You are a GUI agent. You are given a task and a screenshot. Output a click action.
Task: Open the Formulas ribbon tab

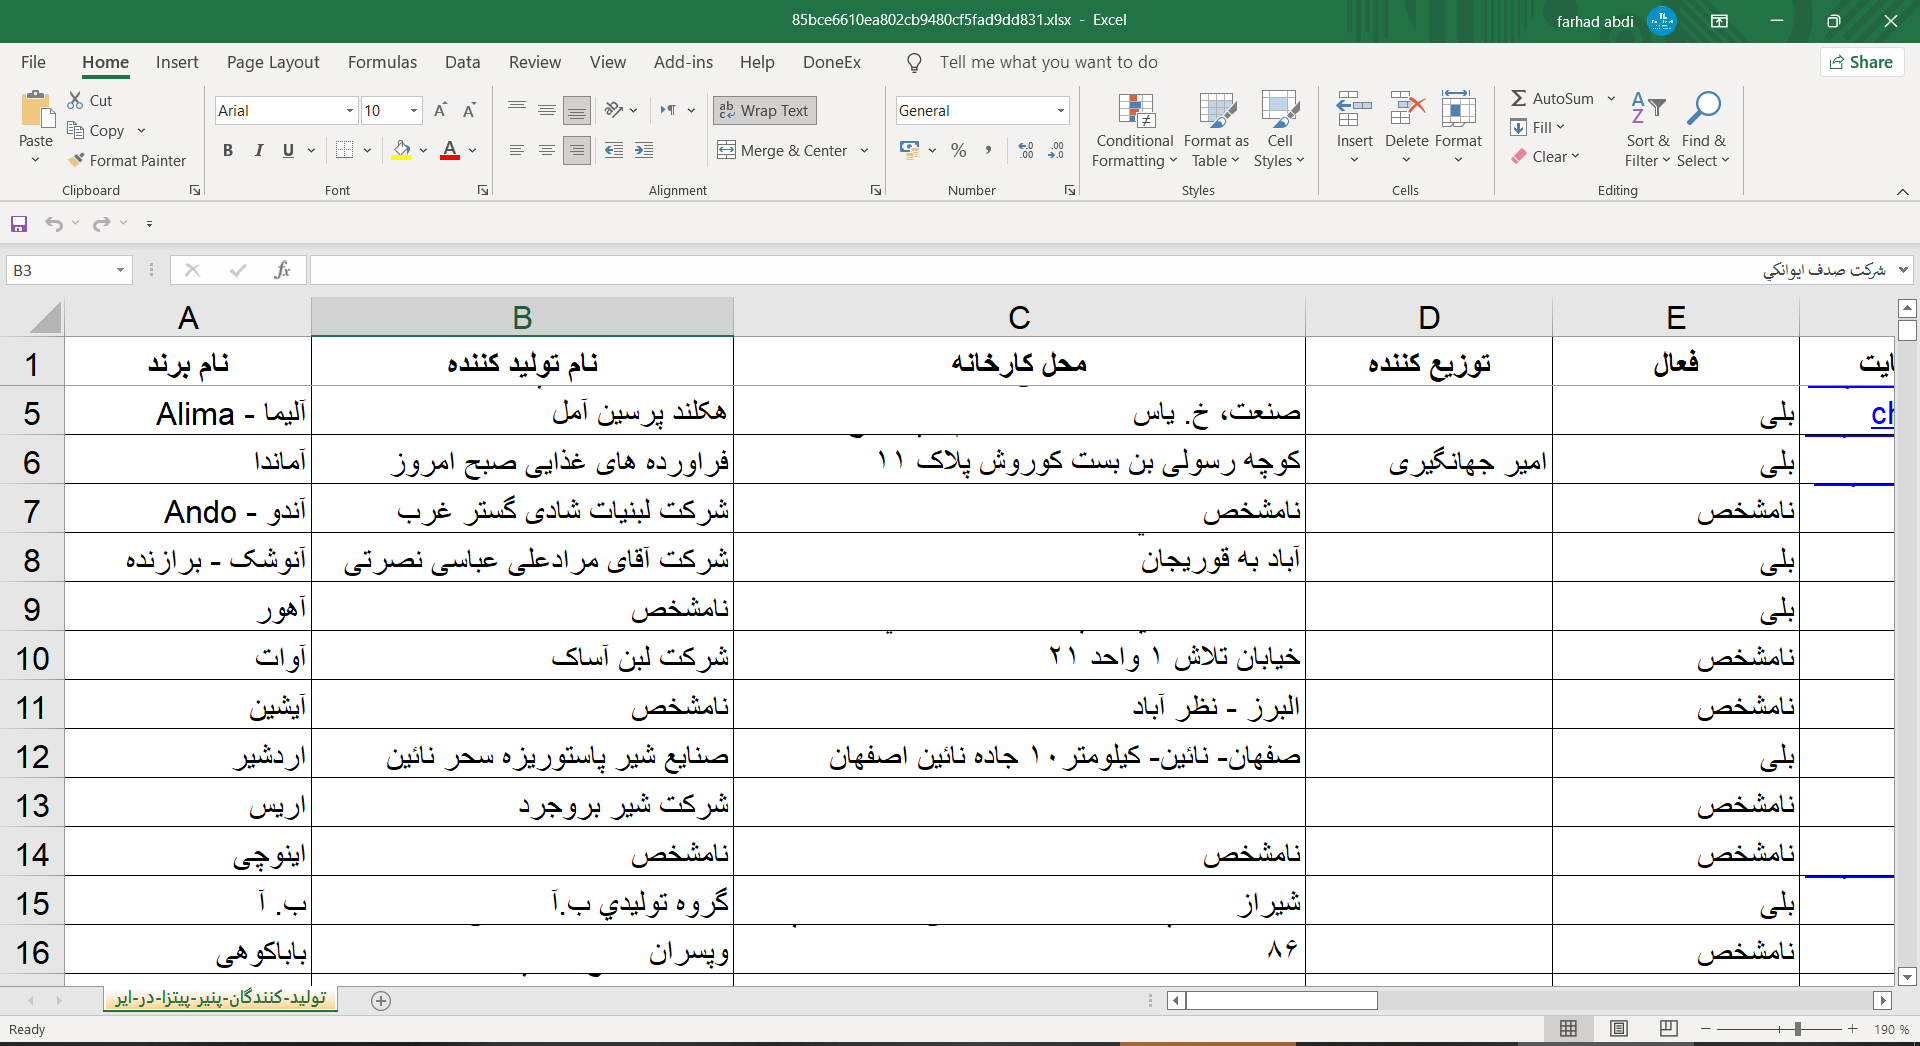click(x=382, y=62)
